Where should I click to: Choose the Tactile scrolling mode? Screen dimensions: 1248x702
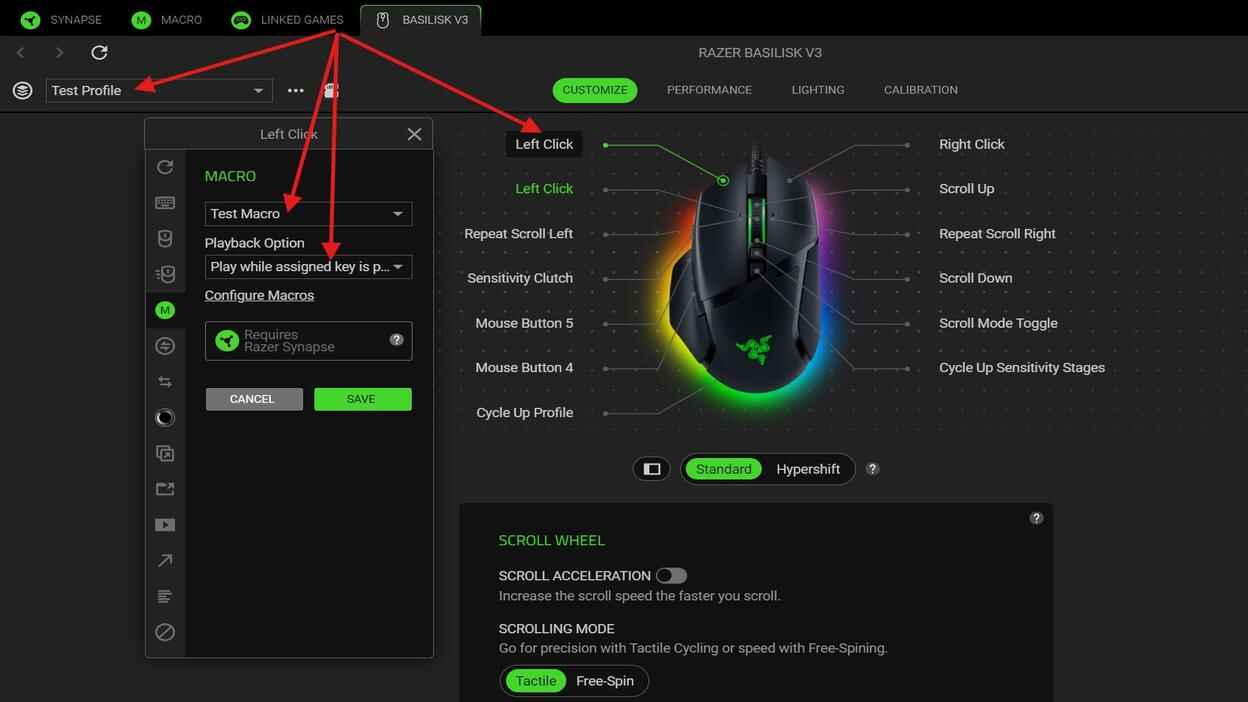pyautogui.click(x=535, y=681)
